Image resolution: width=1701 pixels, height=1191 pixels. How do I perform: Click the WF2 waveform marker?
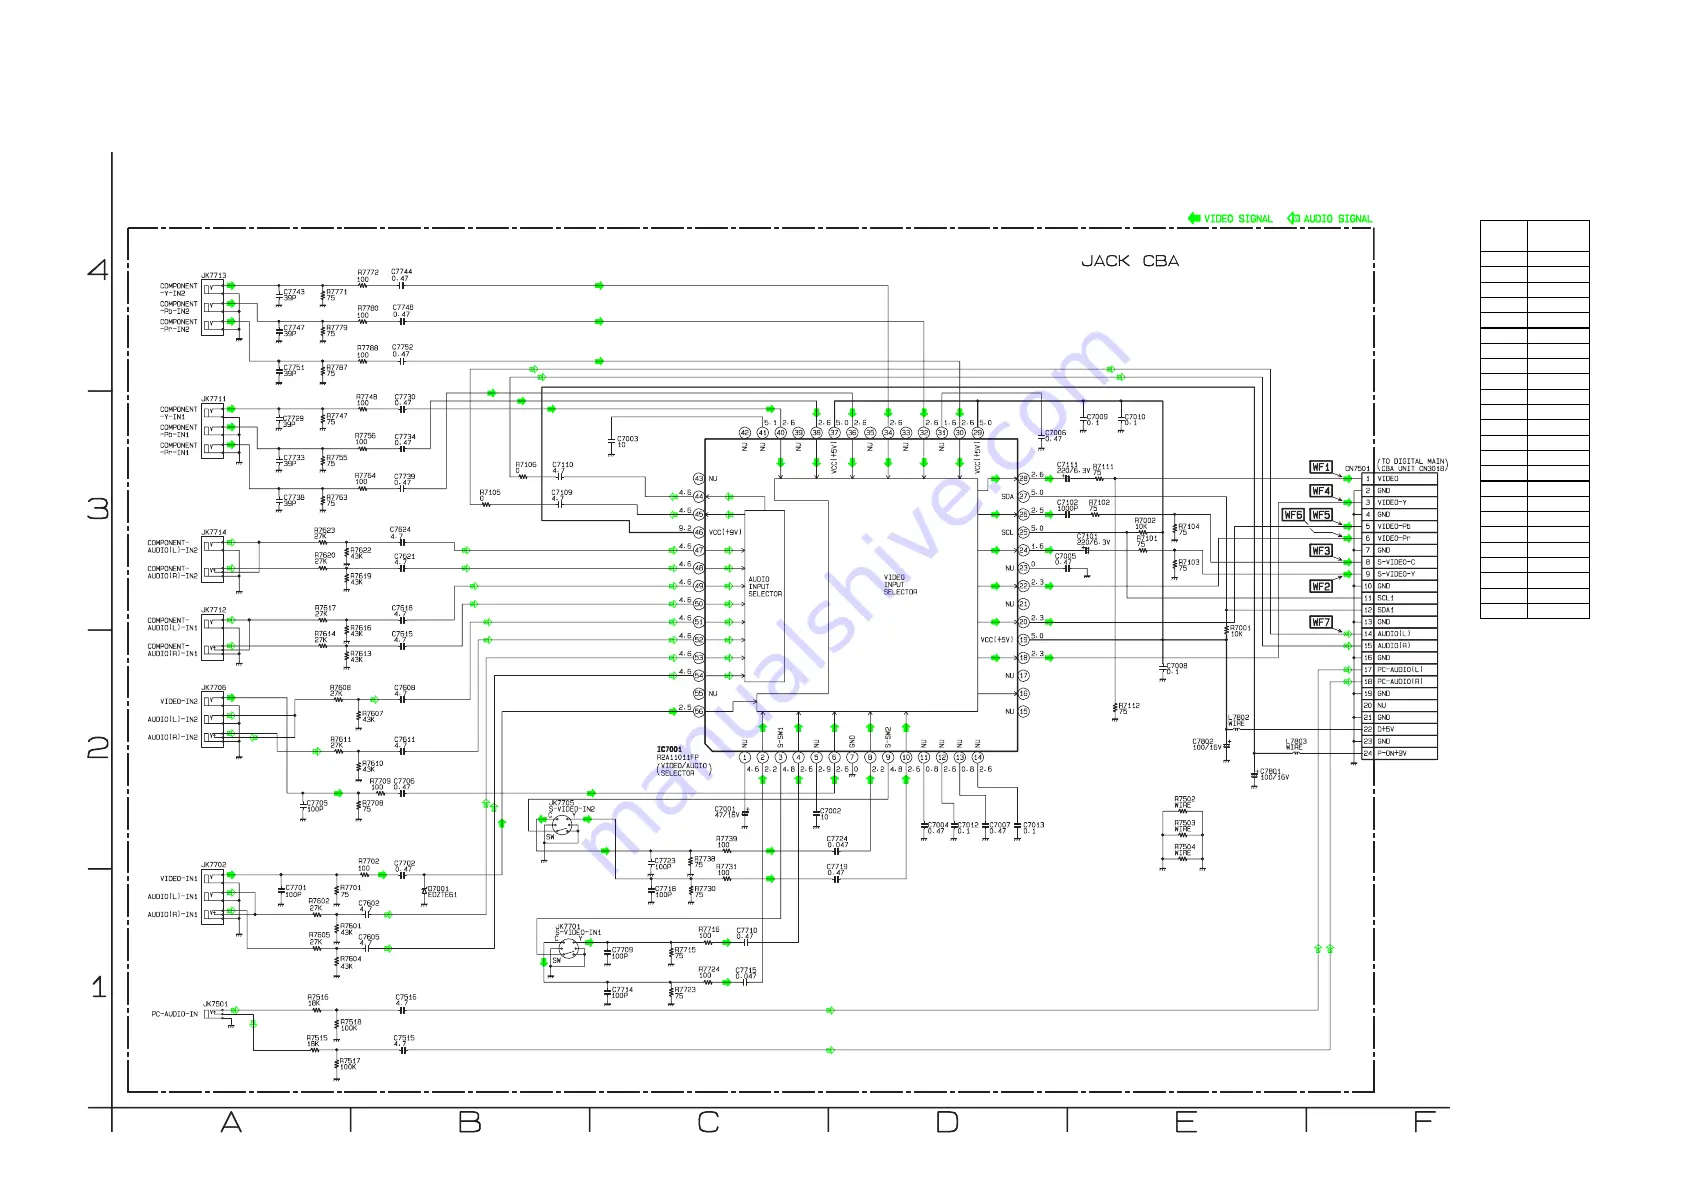[x=1321, y=586]
